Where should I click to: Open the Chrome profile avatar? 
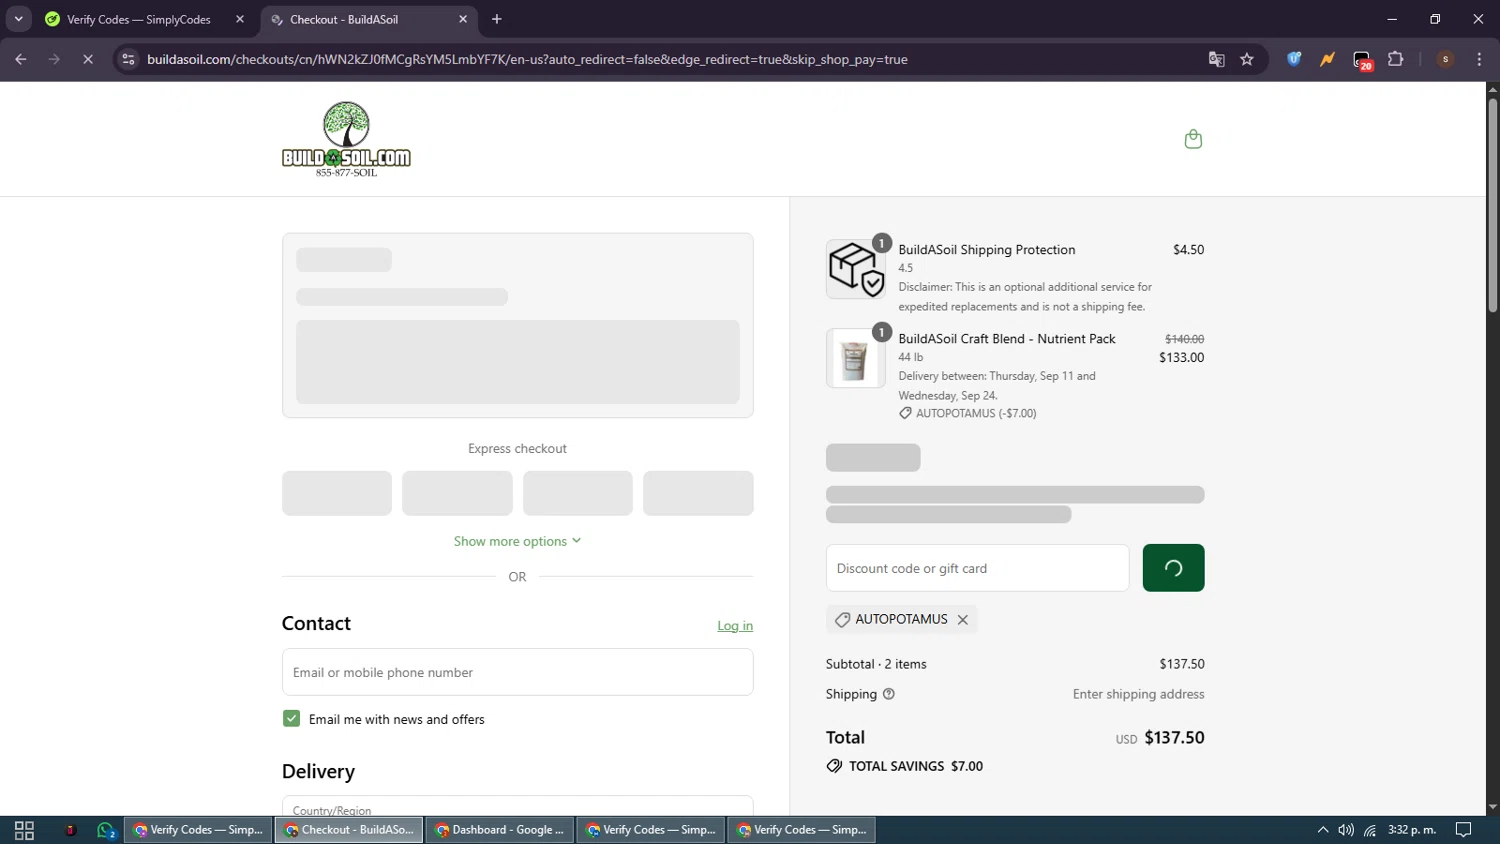click(1445, 59)
